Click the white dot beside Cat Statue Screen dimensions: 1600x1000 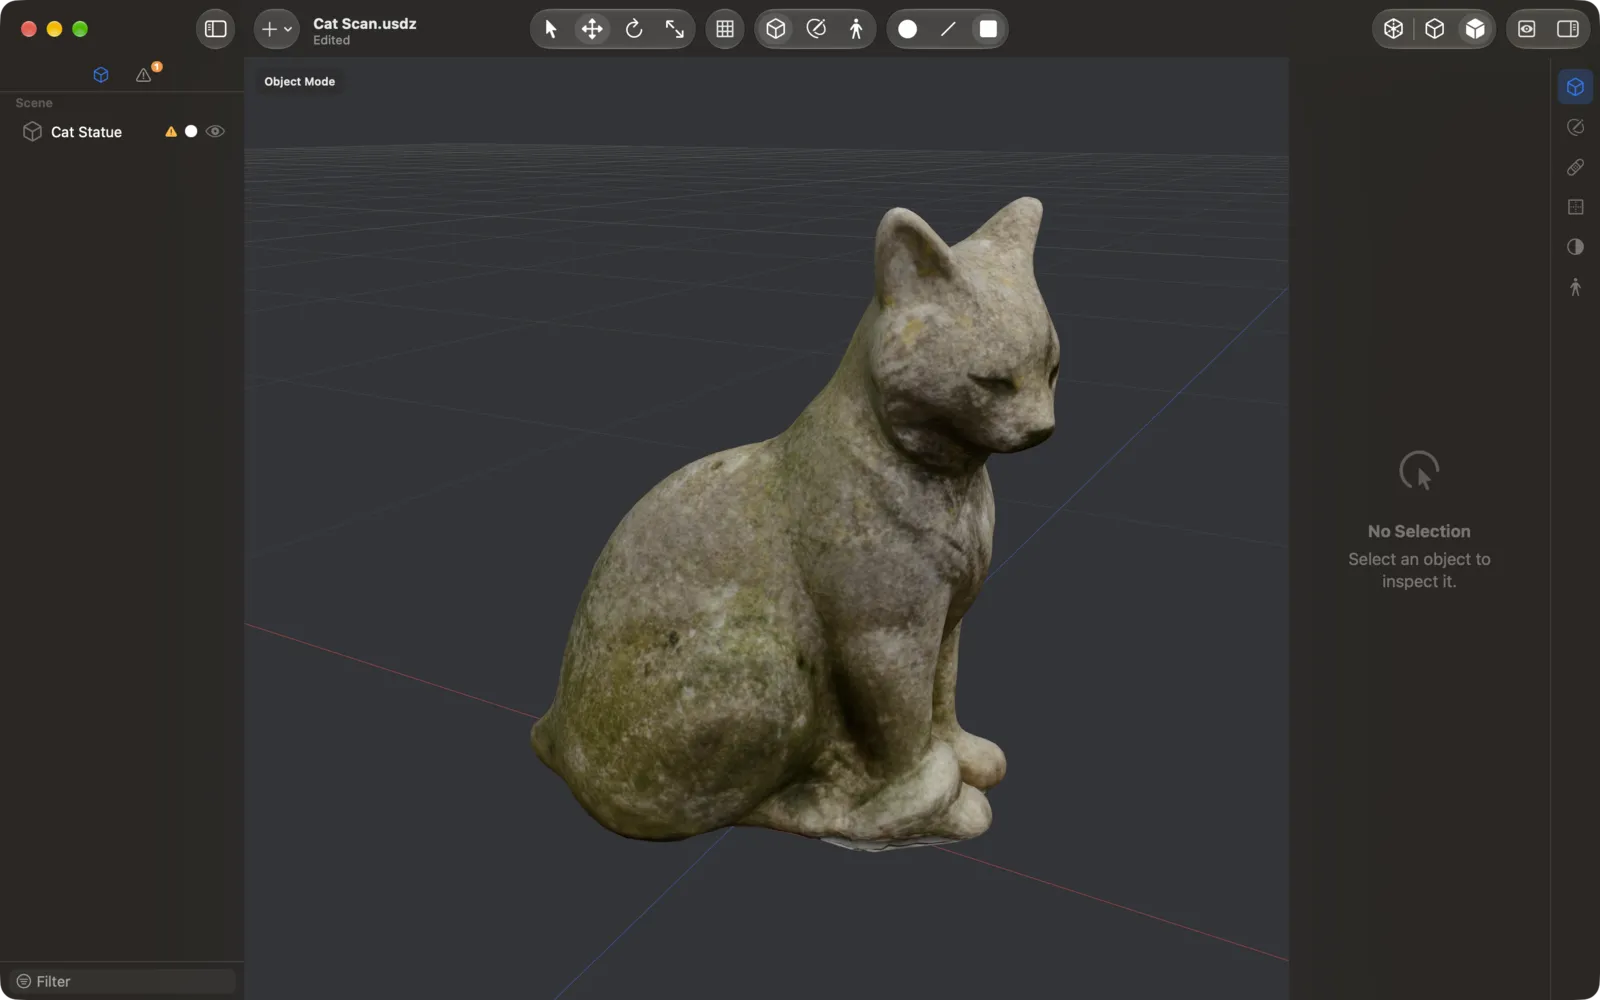(191, 132)
